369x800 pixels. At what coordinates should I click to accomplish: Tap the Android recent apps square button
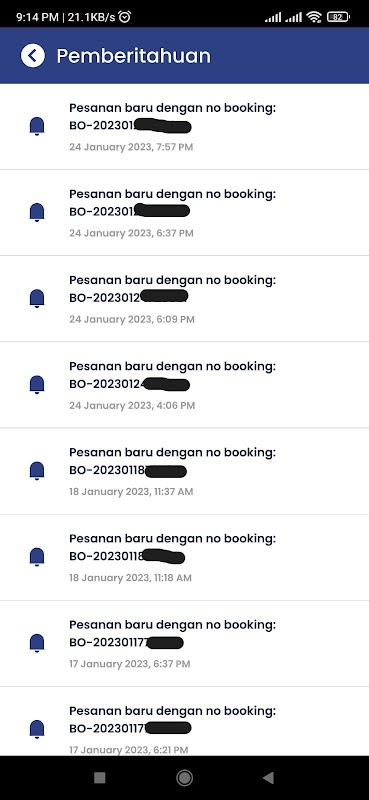pos(100,778)
